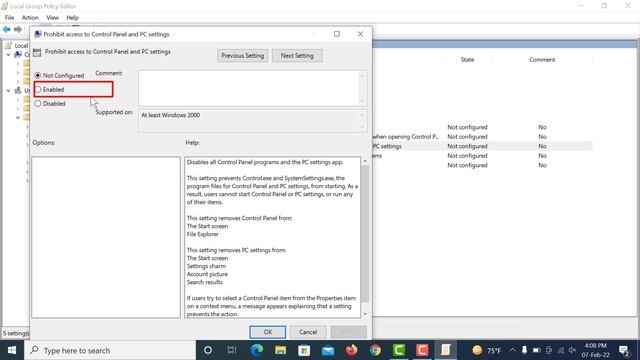Screen dimensions: 640x360
Task: Click the Help description text pane
Action: pos(273,237)
